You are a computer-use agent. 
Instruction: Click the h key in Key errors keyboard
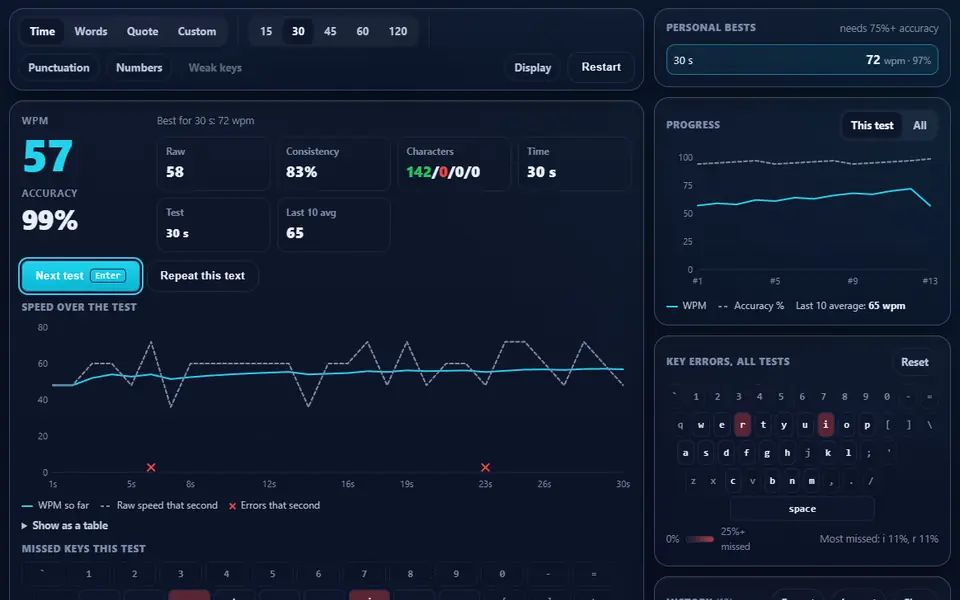787,452
